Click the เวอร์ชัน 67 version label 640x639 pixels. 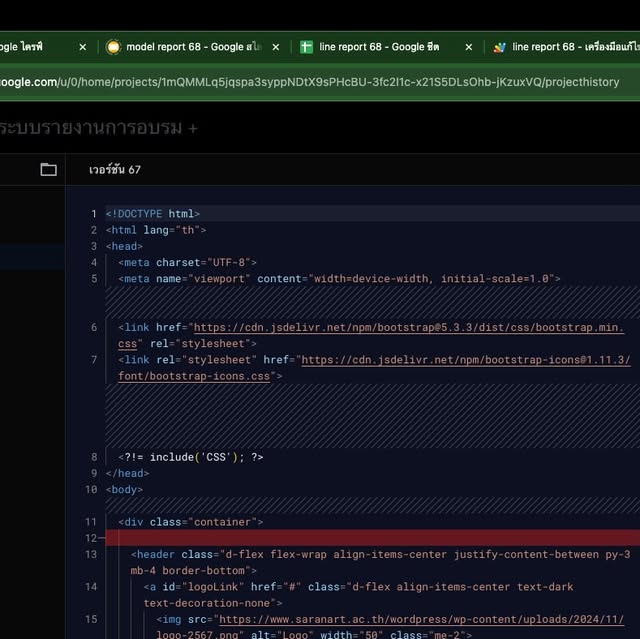pyautogui.click(x=115, y=170)
